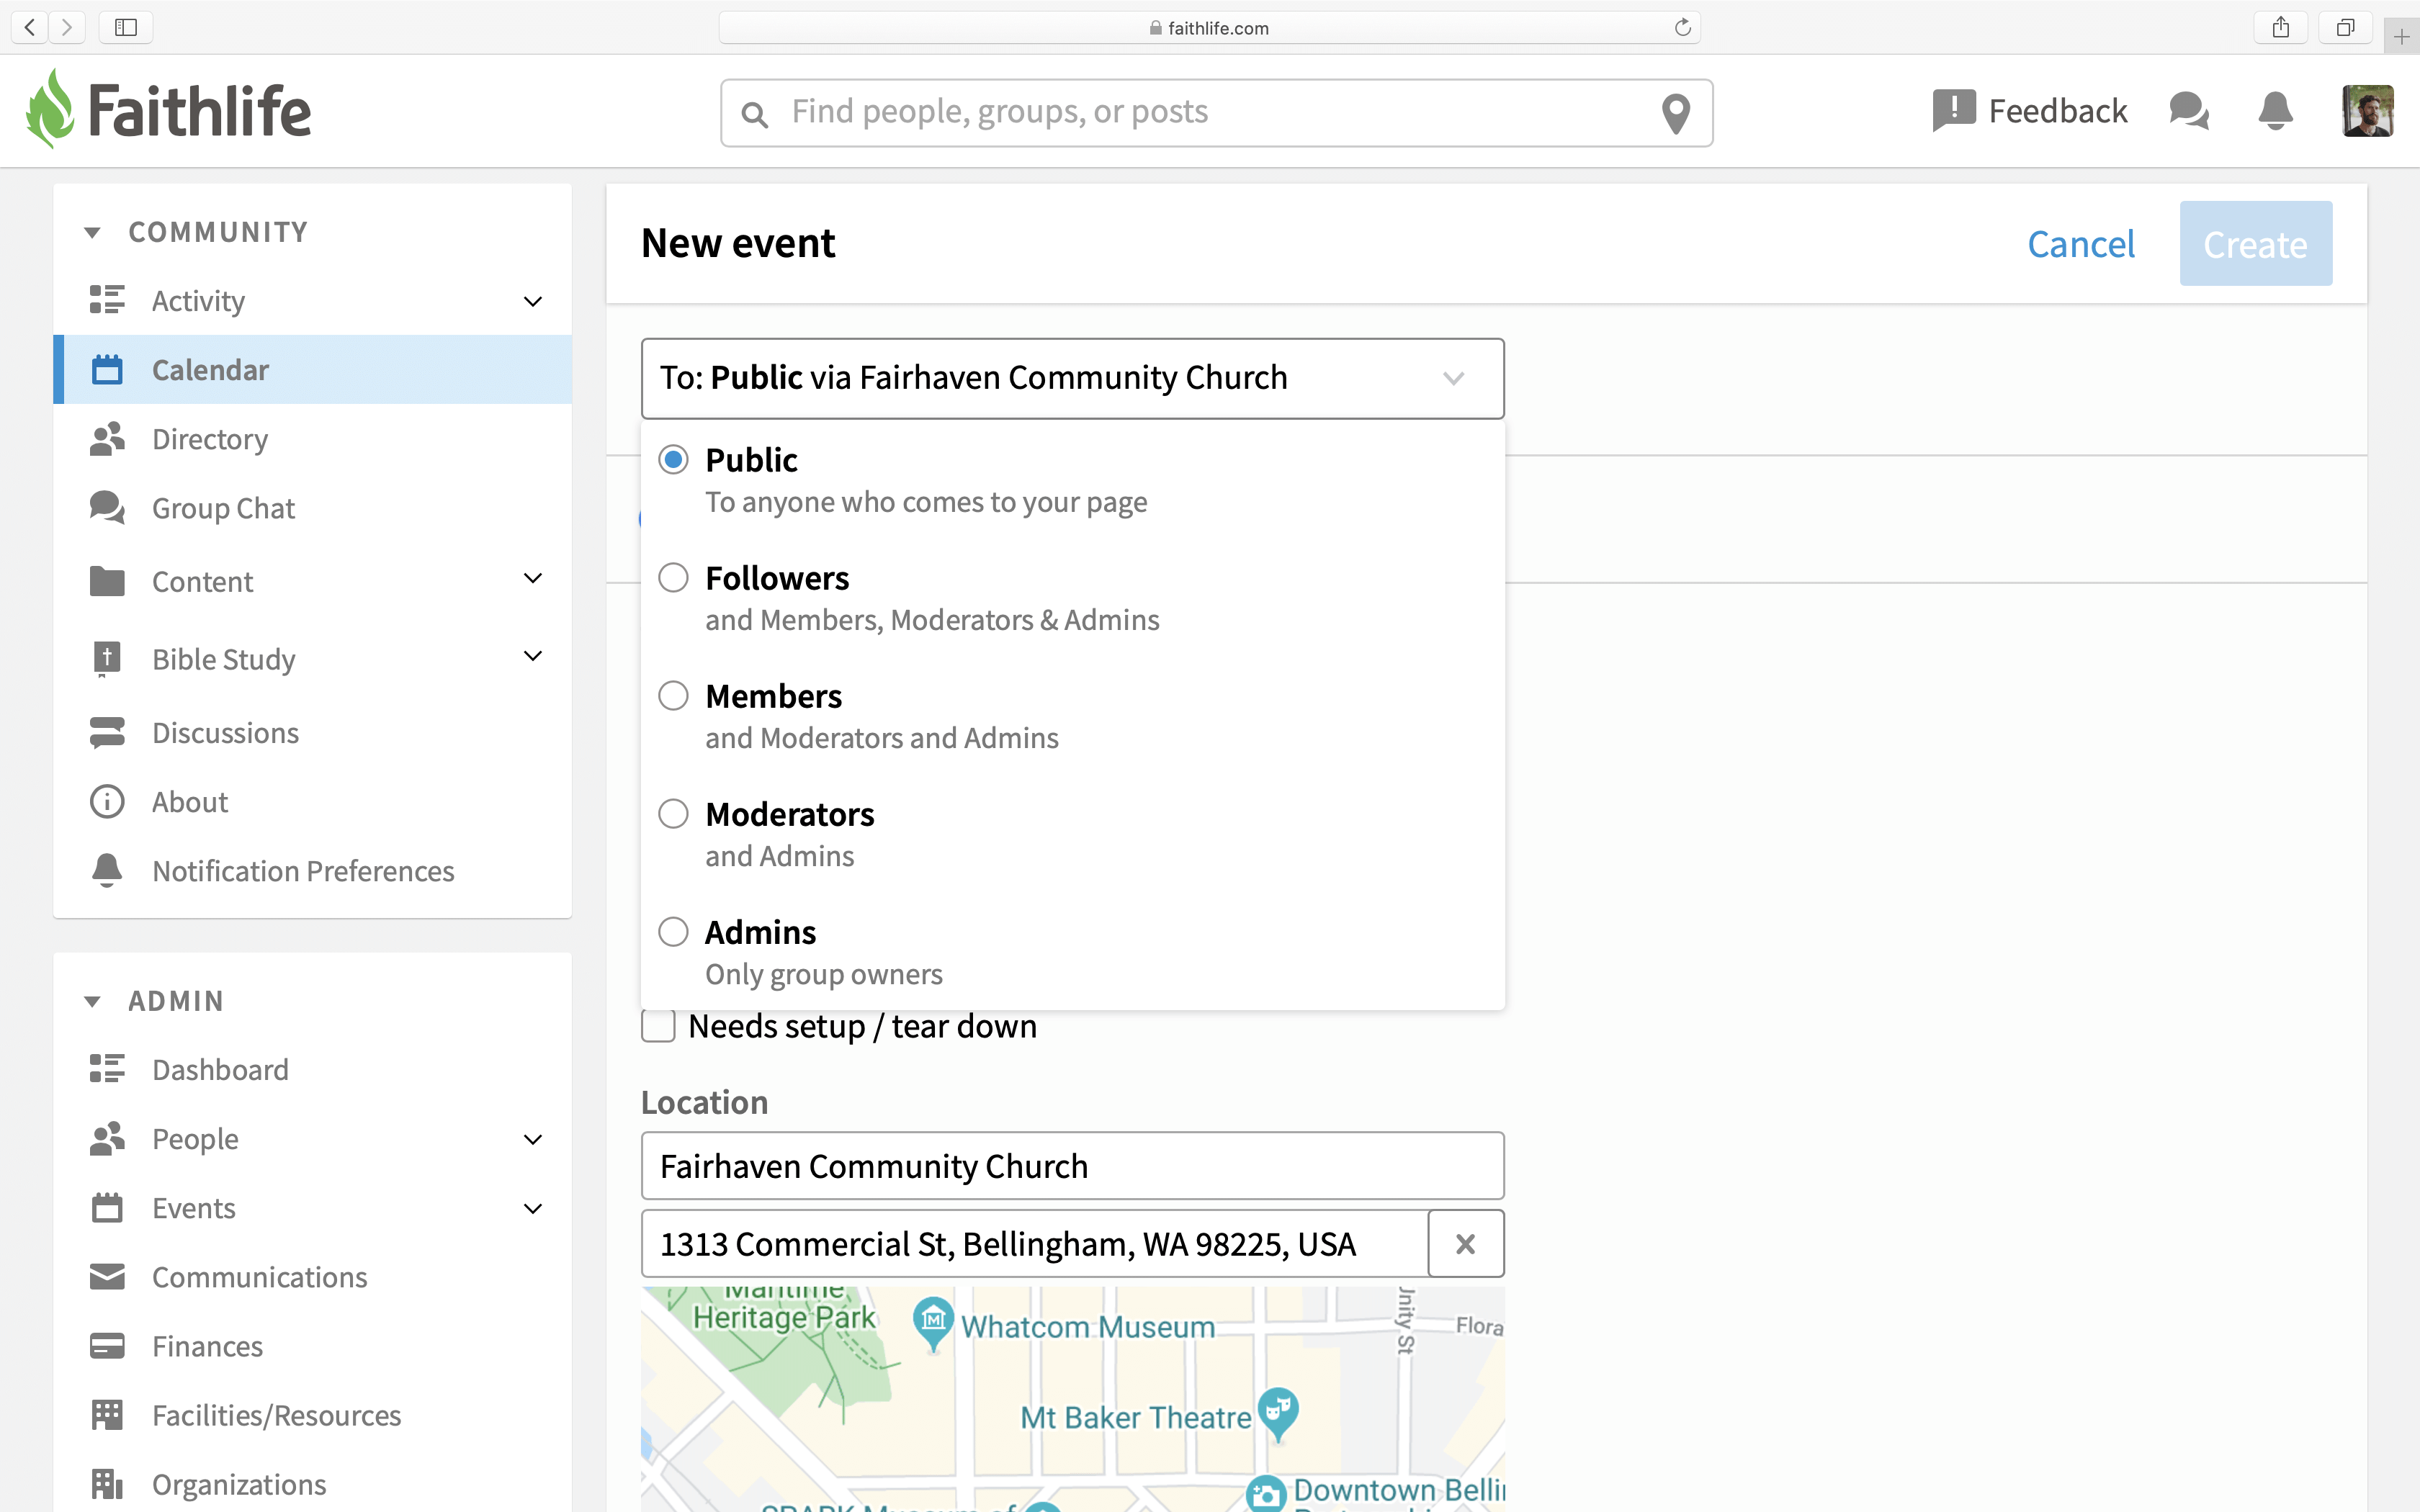
Task: Click the Communications envelope icon
Action: click(107, 1276)
